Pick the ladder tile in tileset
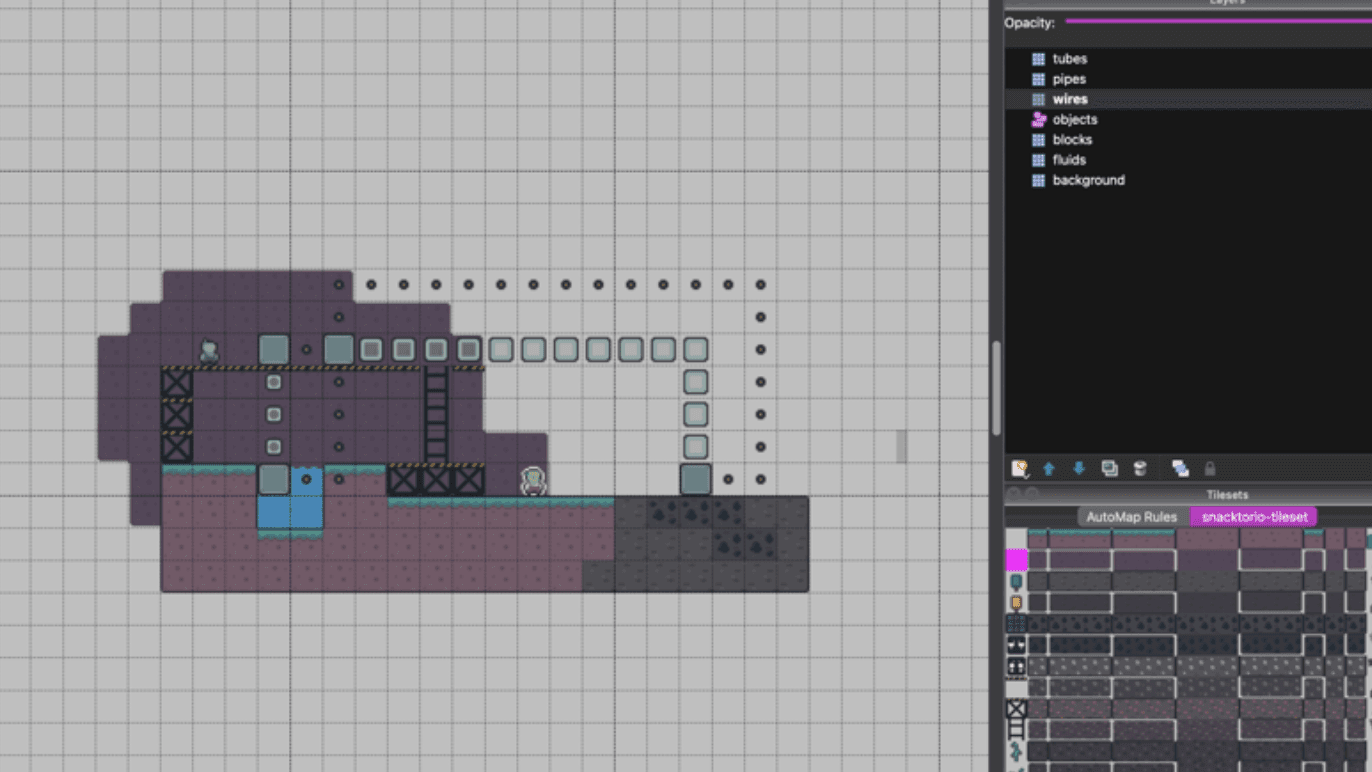Screen dimensions: 1372x772 (1016, 730)
